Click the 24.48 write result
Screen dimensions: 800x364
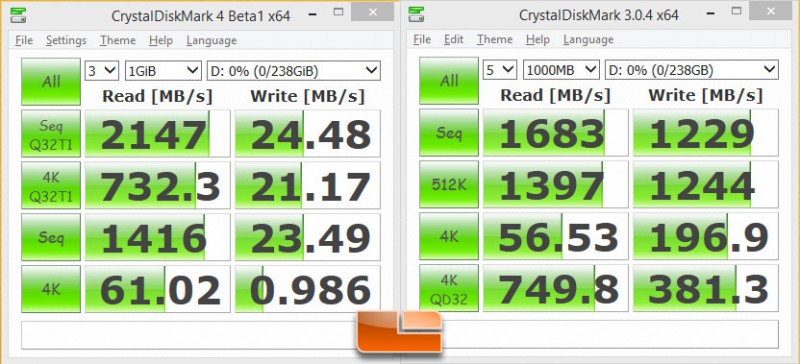308,134
